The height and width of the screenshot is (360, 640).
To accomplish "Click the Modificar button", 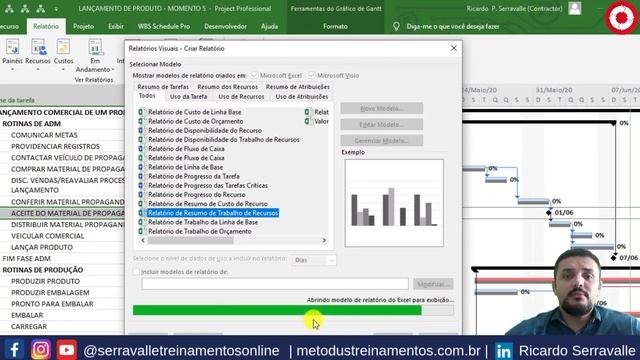I will pyautogui.click(x=433, y=284).
